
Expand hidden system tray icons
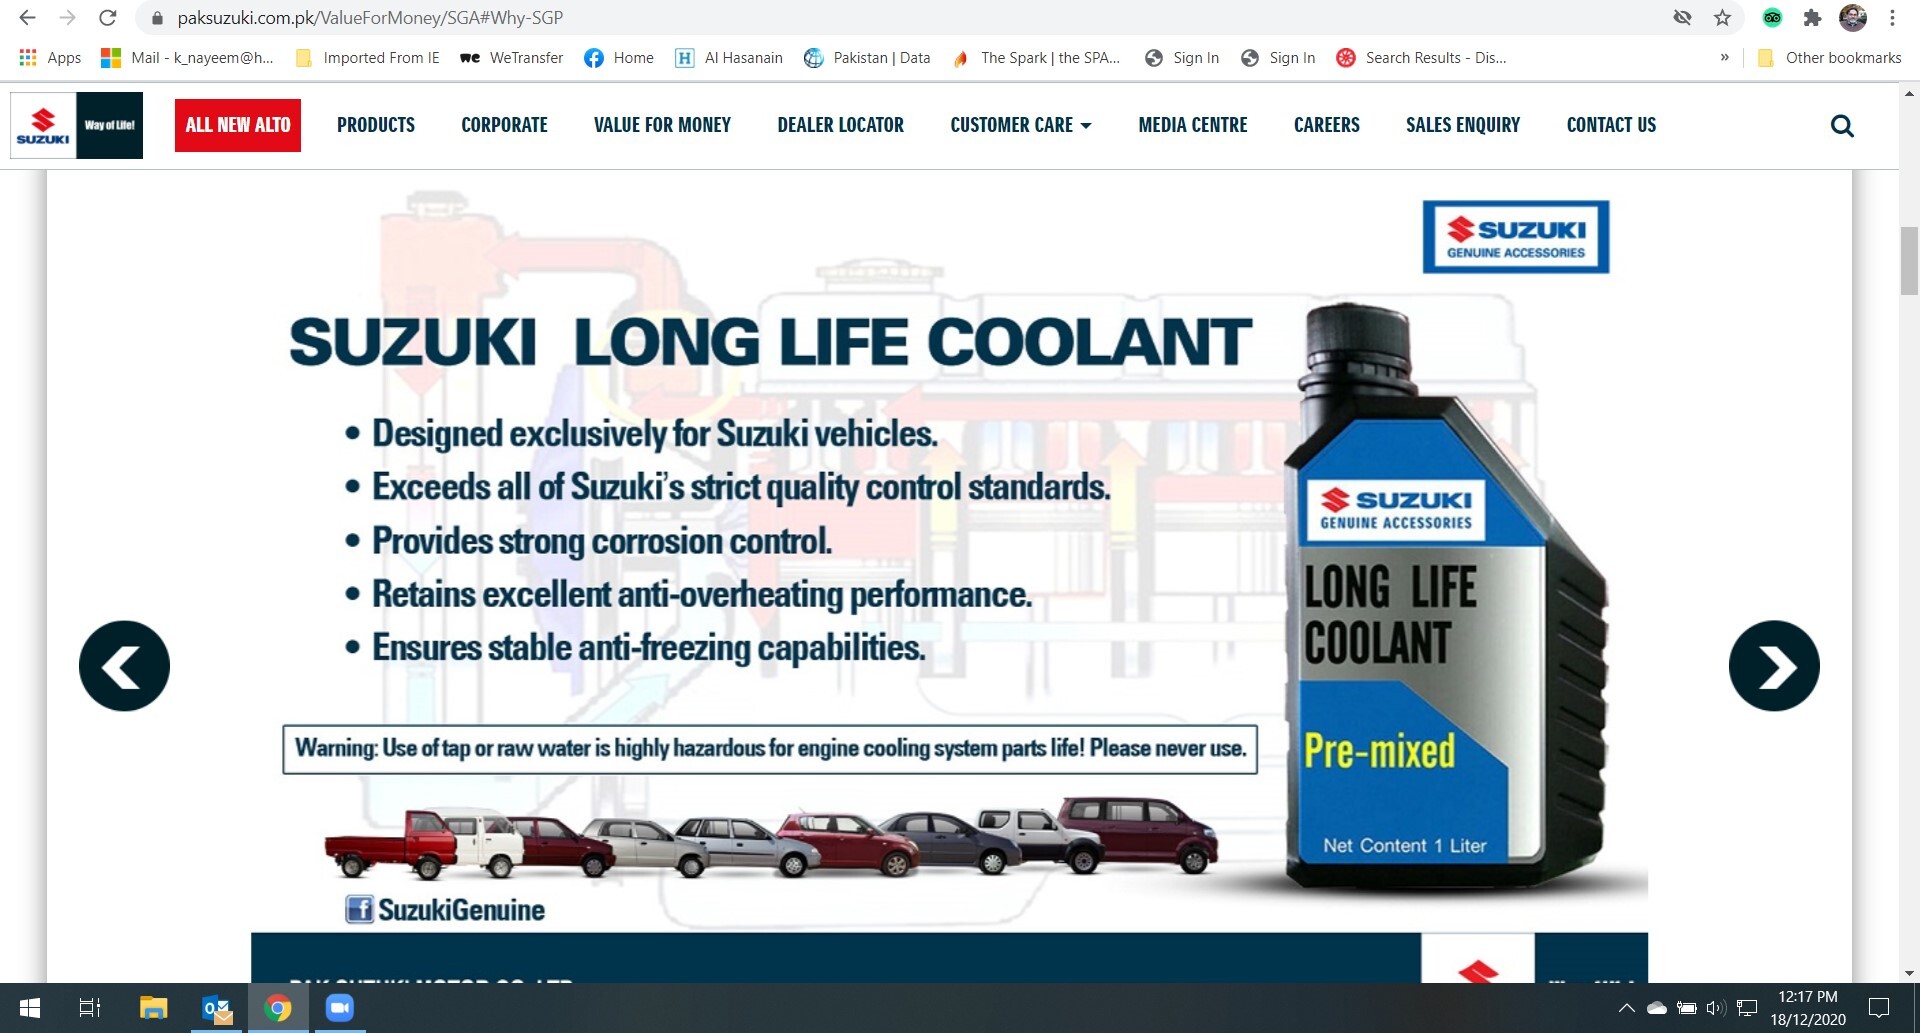1626,1008
